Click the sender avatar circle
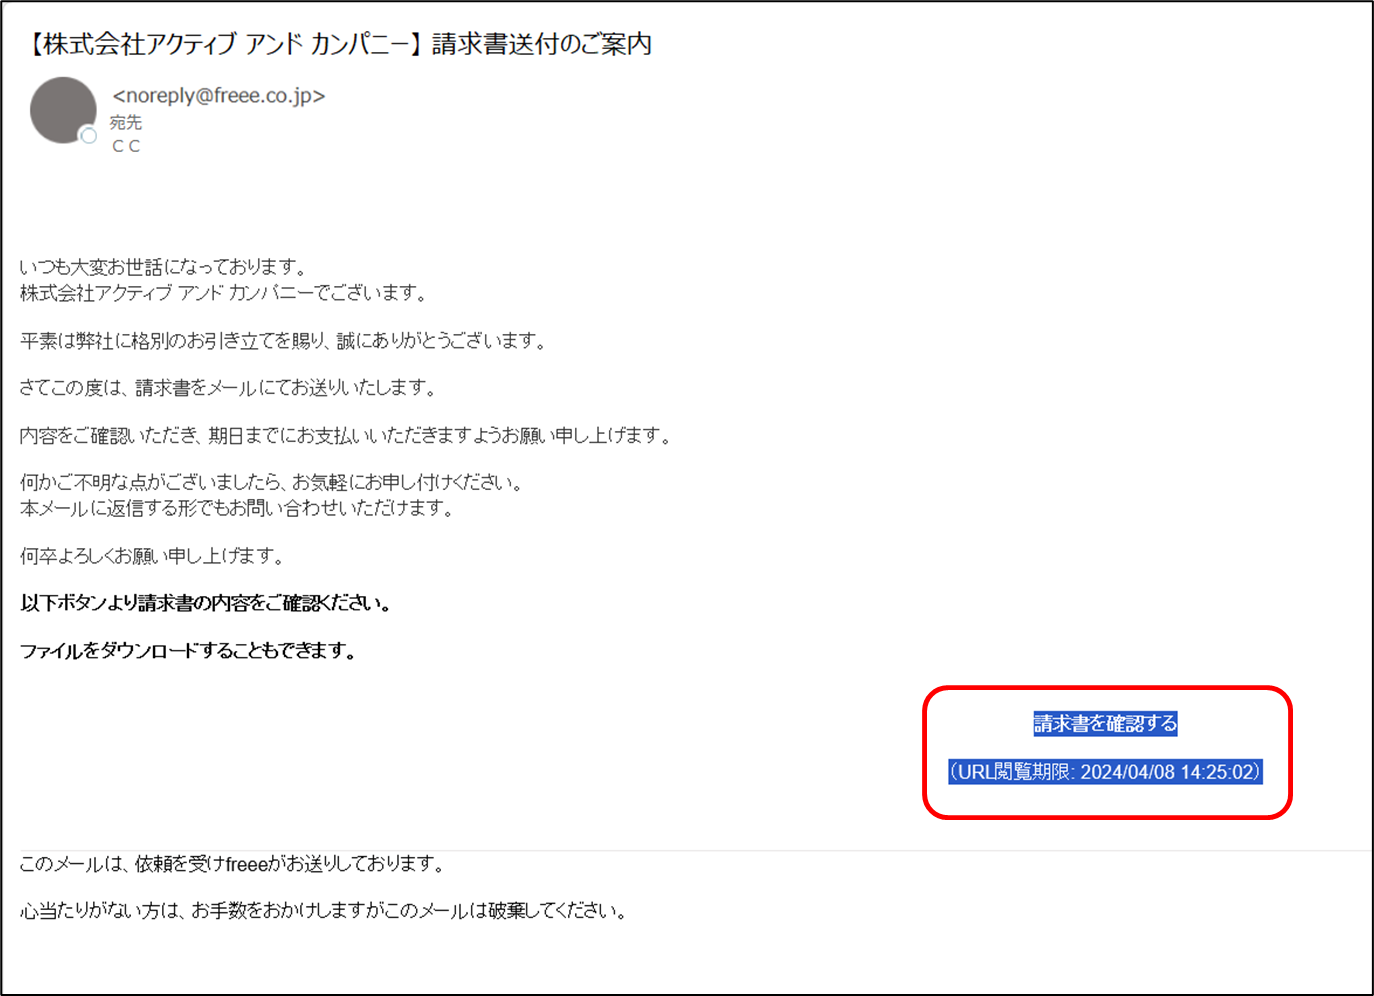This screenshot has height=996, width=1374. pos(63,110)
